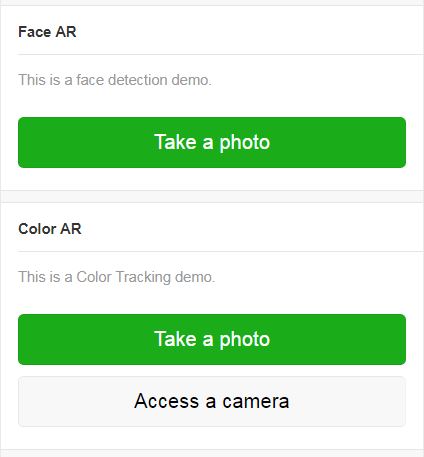Select the Face AR heading
Screen dimensions: 424x457
(x=47, y=32)
